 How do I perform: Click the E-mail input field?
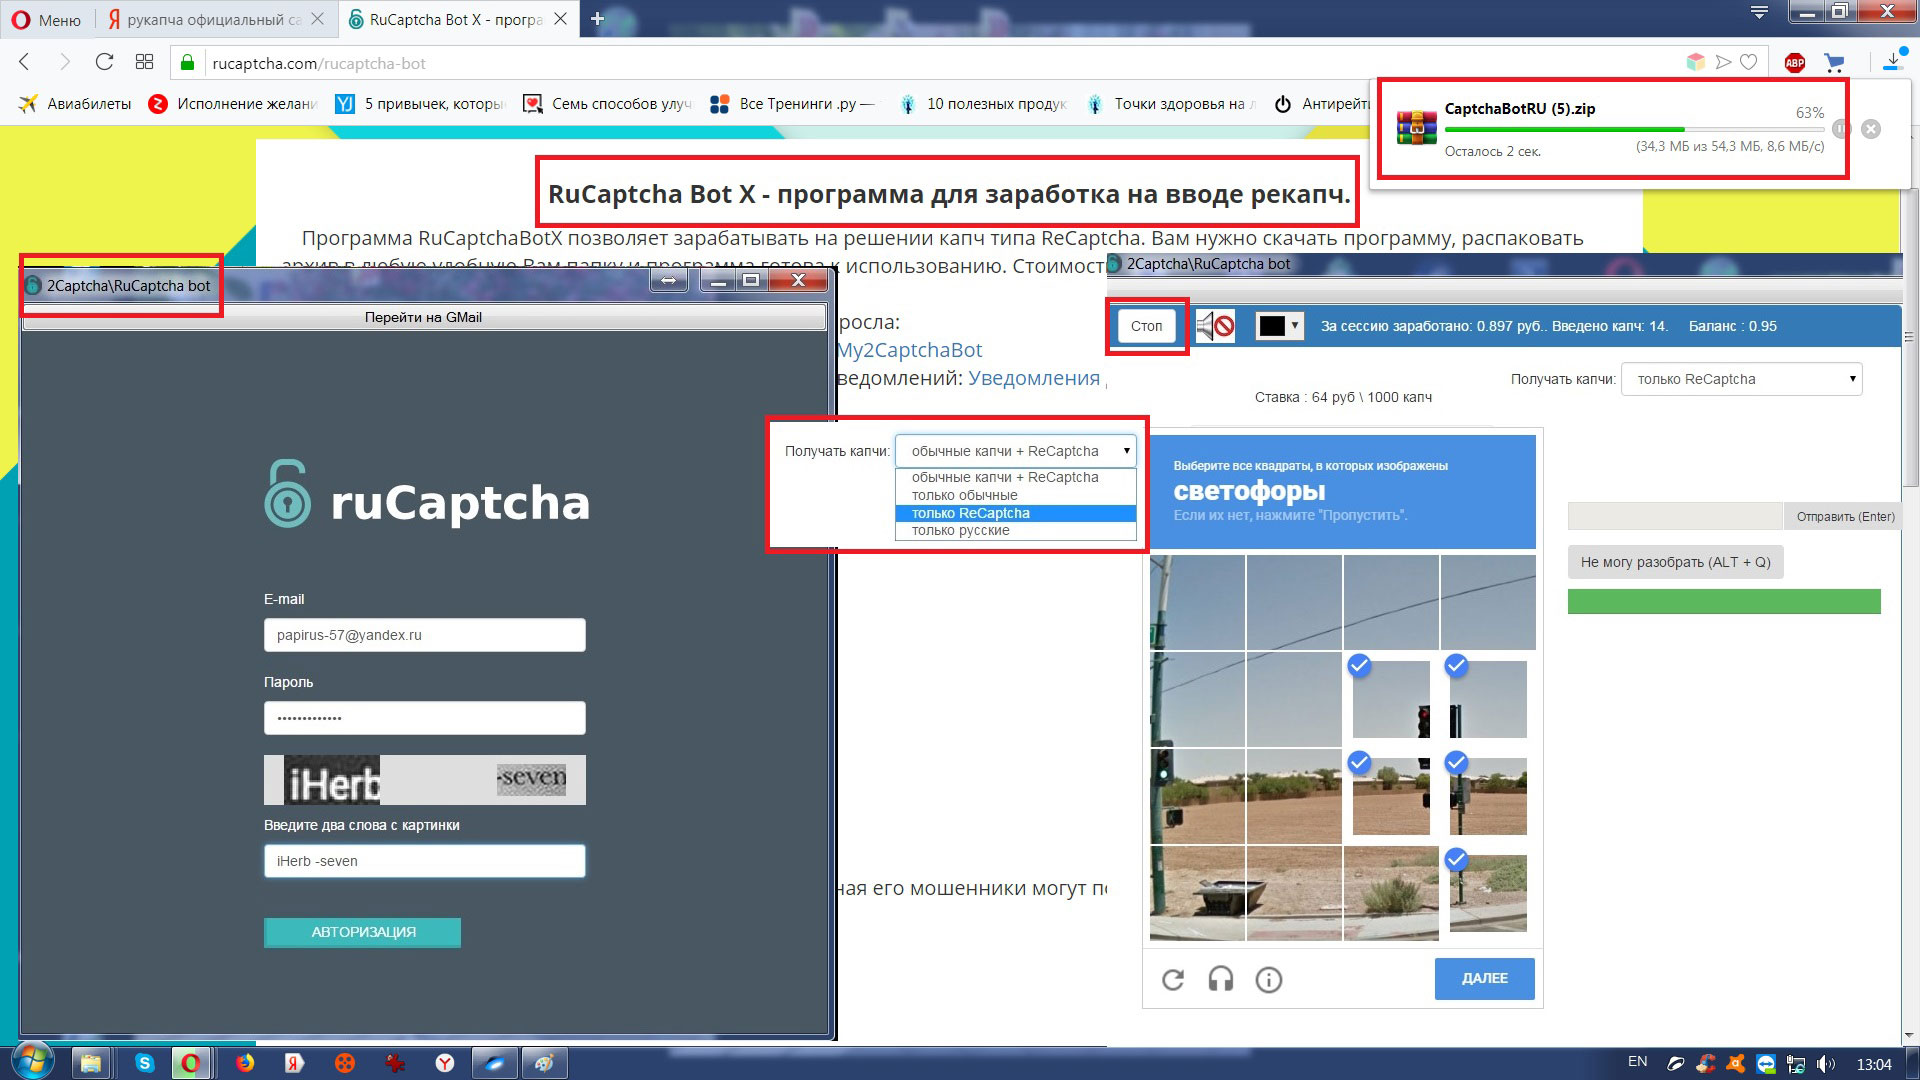(x=424, y=635)
